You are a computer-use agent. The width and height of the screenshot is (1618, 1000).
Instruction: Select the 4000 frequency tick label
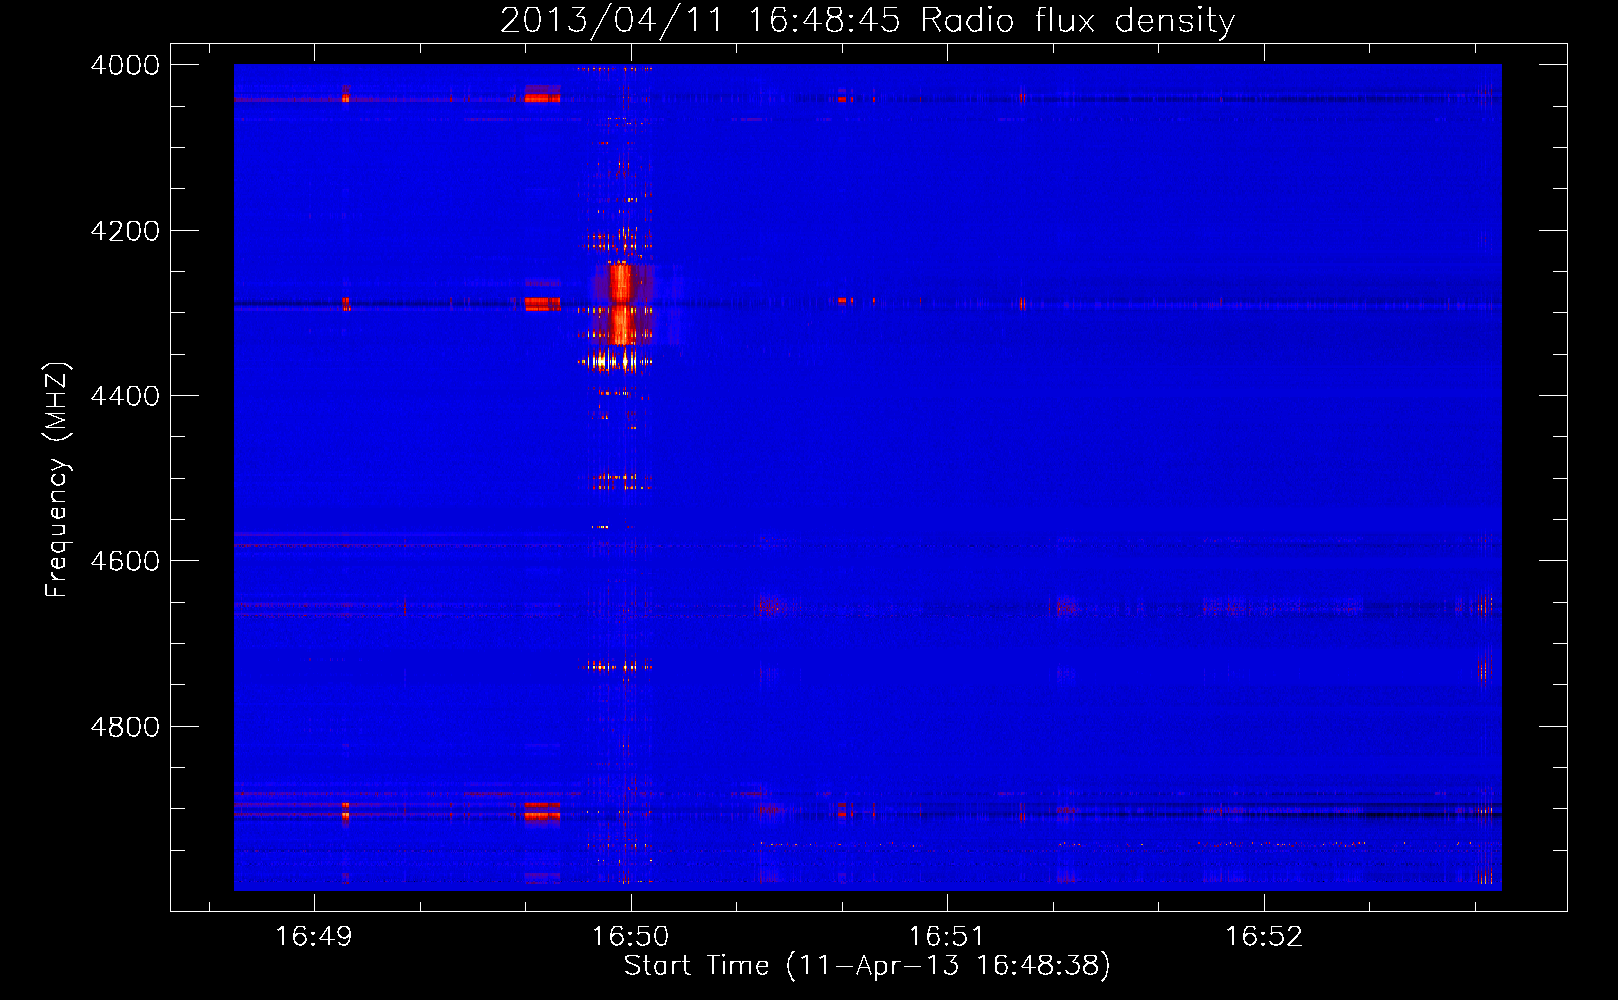pos(125,65)
